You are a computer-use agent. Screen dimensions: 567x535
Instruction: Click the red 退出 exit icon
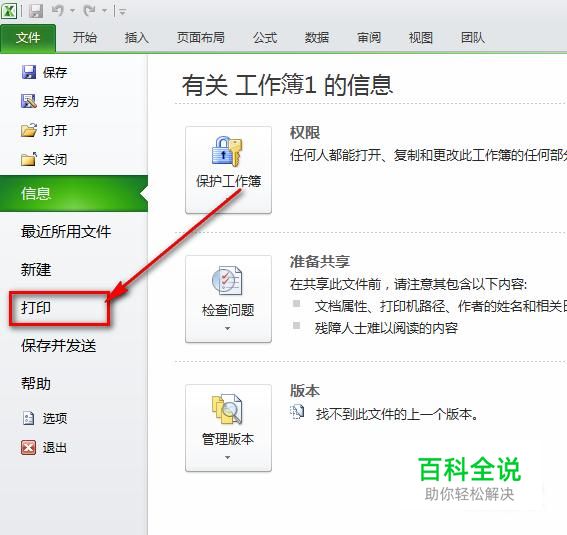pos(28,447)
